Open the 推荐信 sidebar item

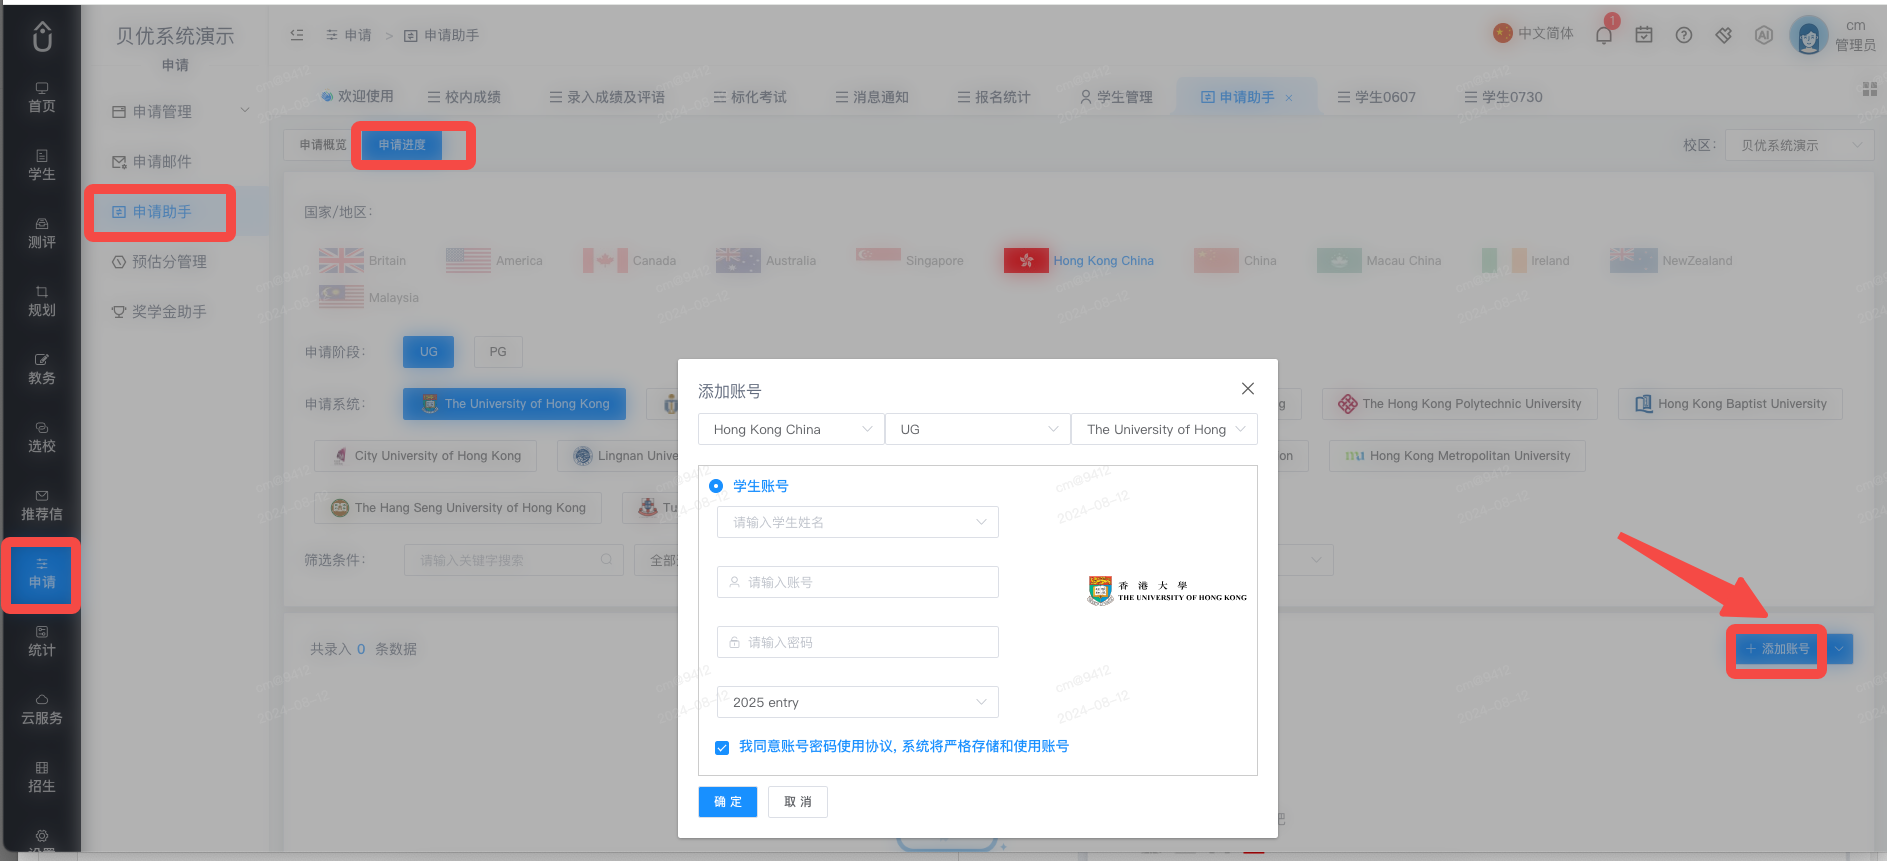tap(42, 505)
